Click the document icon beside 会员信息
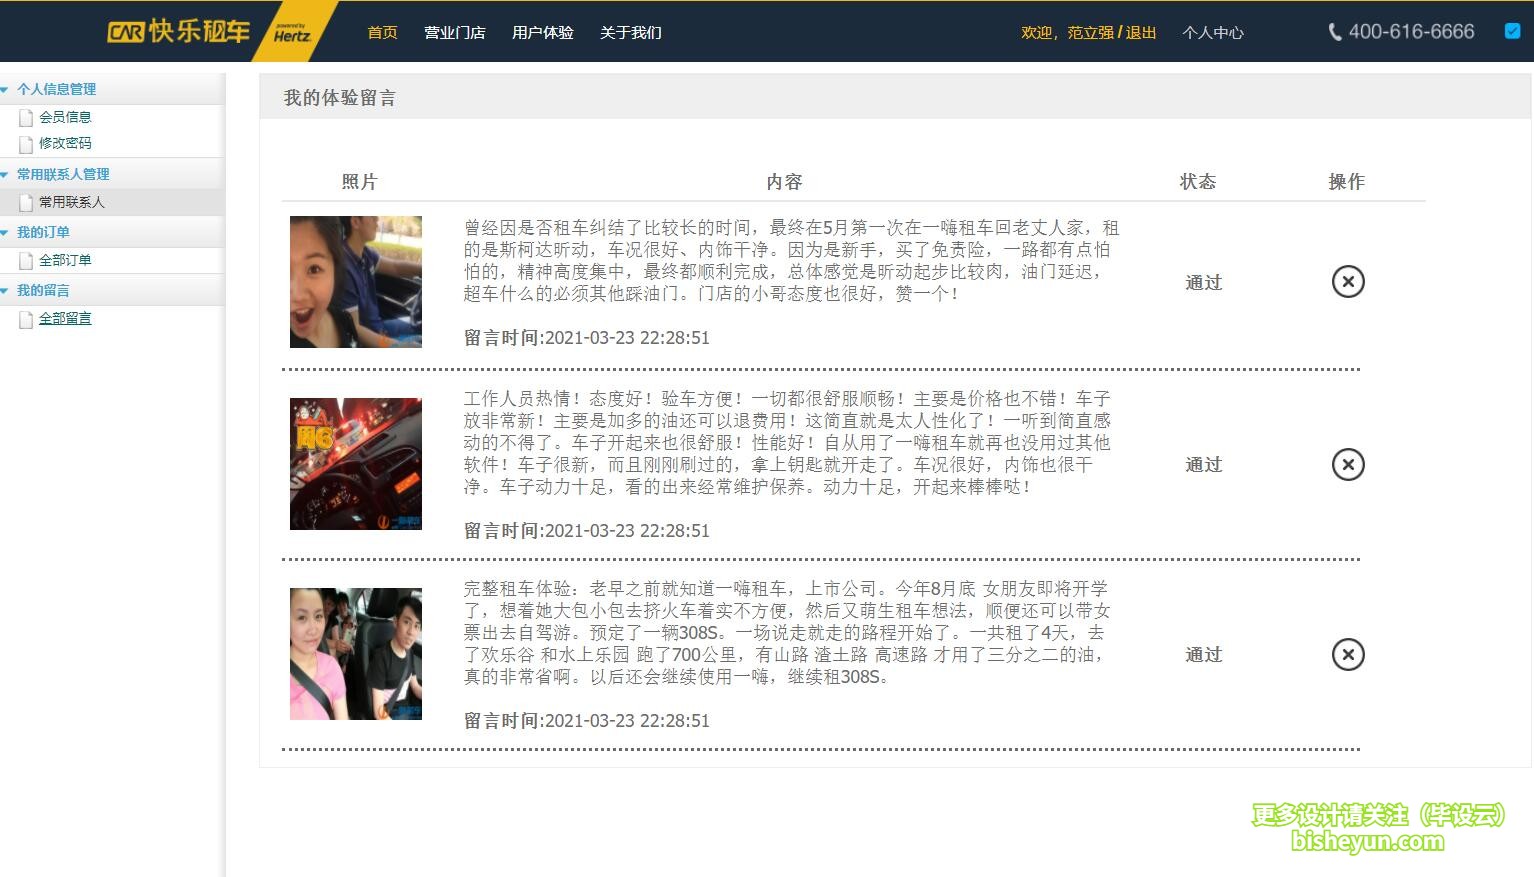1534x877 pixels. [26, 117]
